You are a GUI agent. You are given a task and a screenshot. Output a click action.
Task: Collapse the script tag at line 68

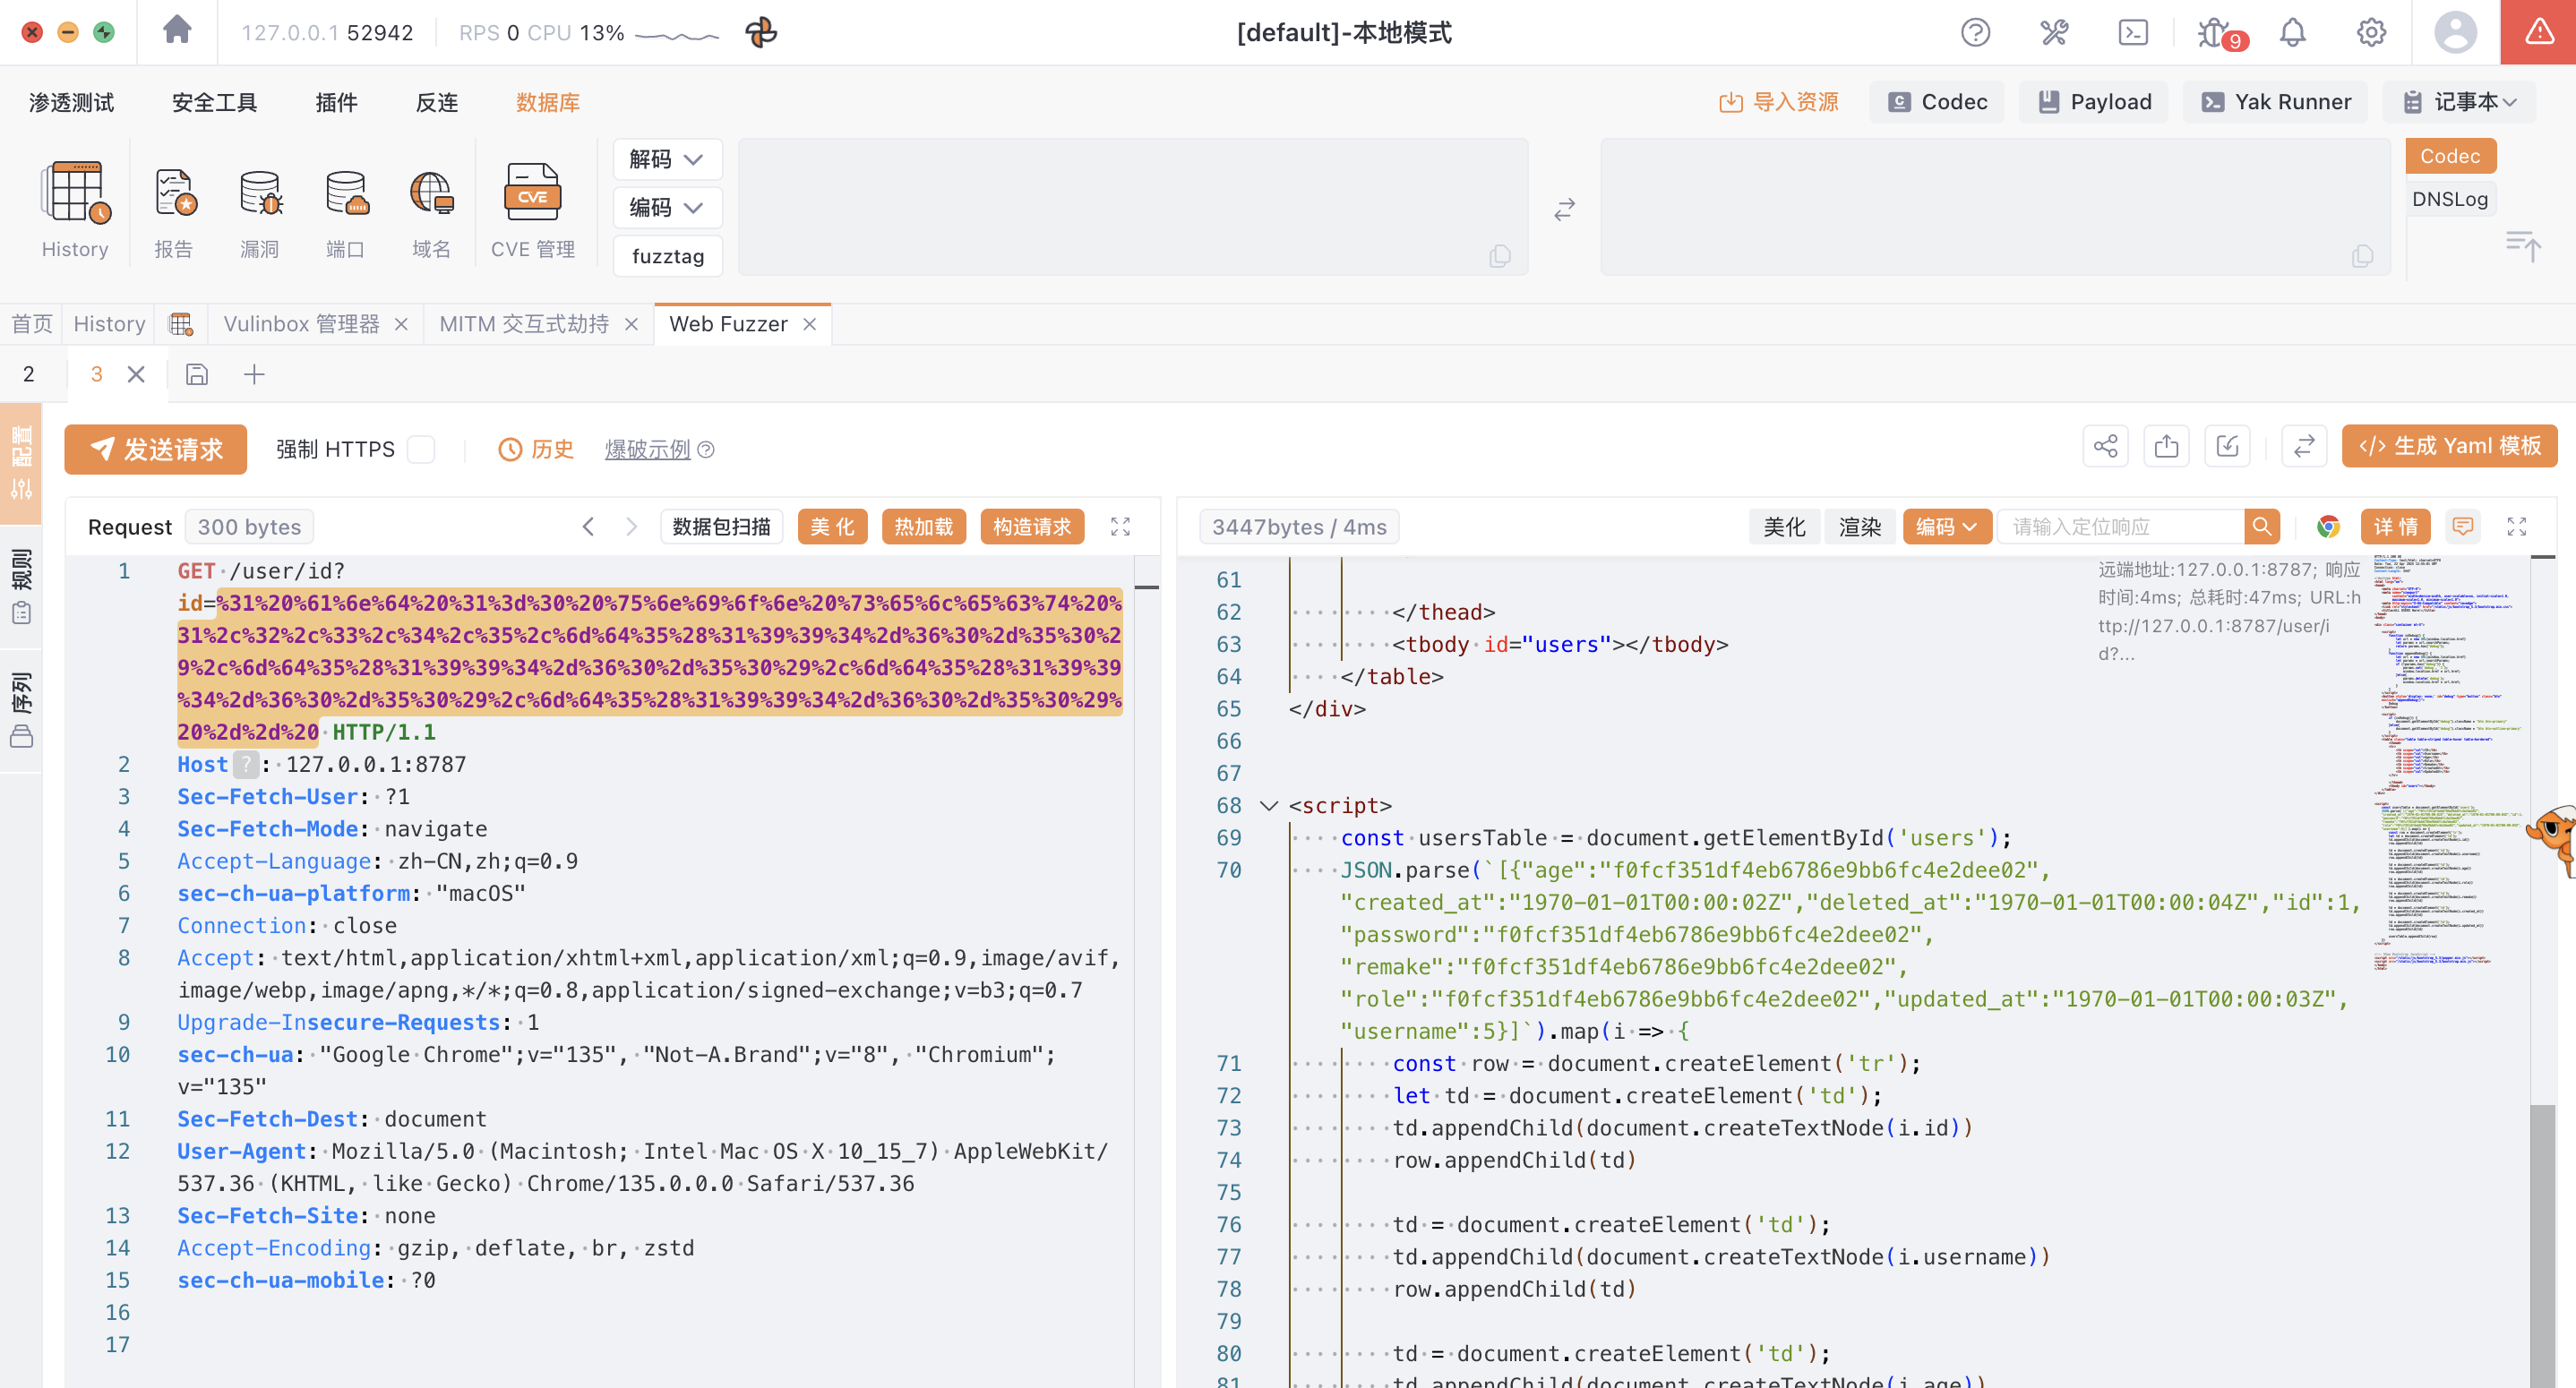click(1269, 806)
